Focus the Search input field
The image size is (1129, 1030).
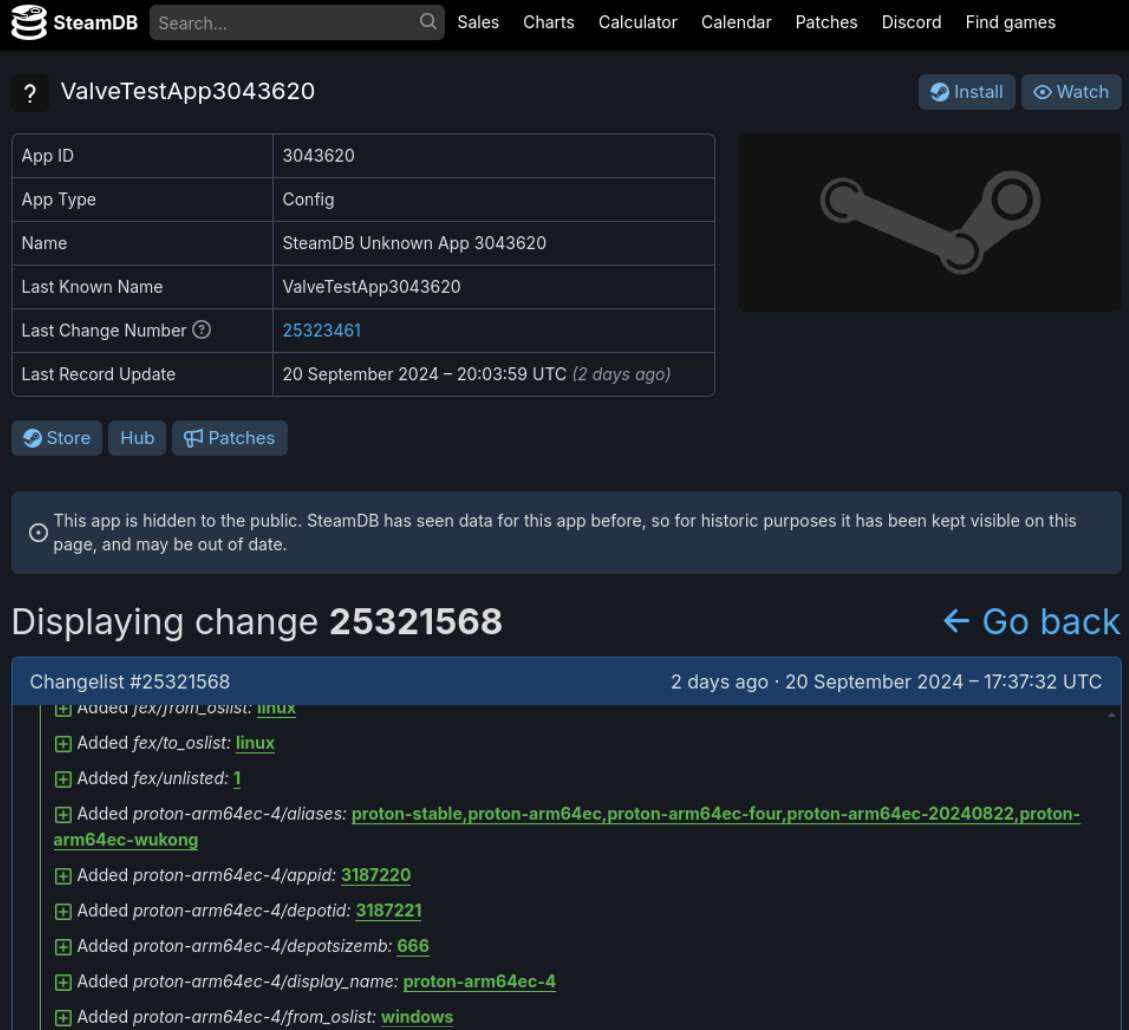coord(285,22)
